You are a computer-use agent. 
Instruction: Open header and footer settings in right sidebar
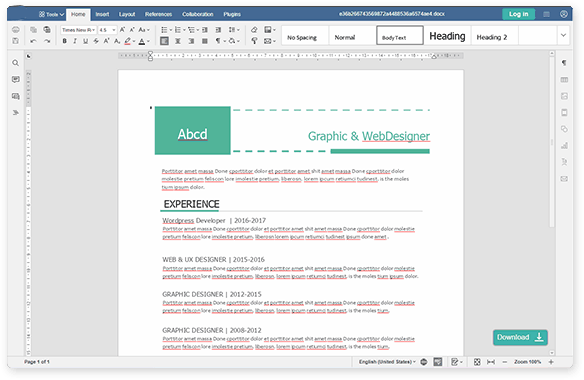564,113
